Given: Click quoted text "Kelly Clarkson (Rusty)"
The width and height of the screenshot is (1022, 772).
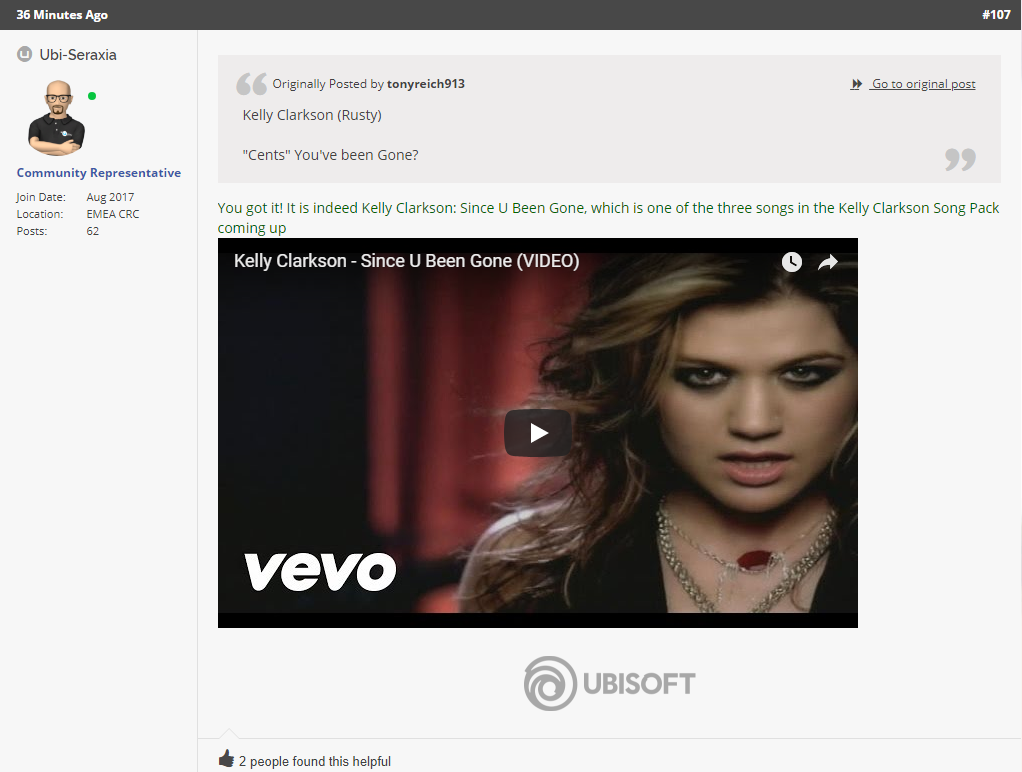Looking at the screenshot, I should (x=312, y=115).
